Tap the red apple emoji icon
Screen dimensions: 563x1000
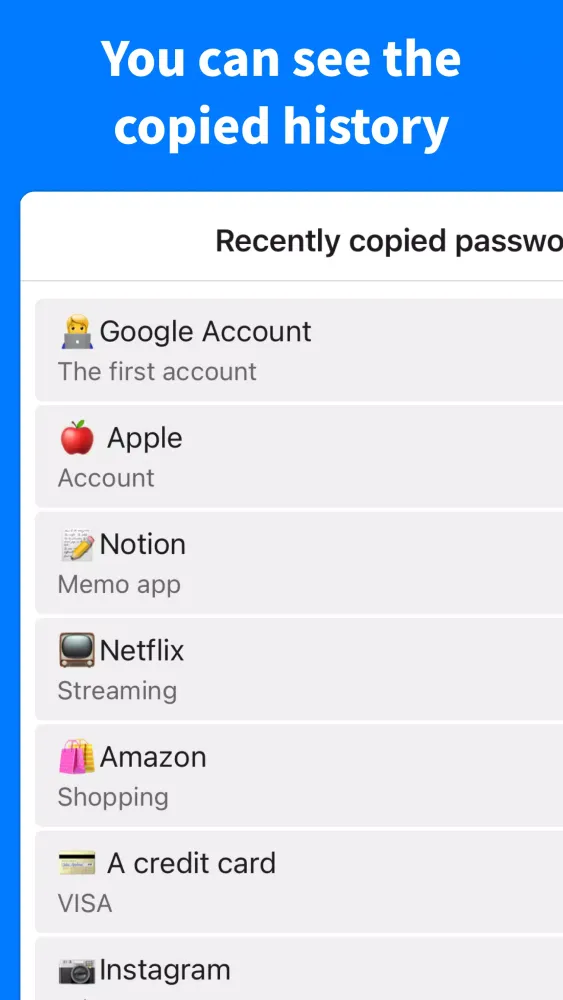77,438
